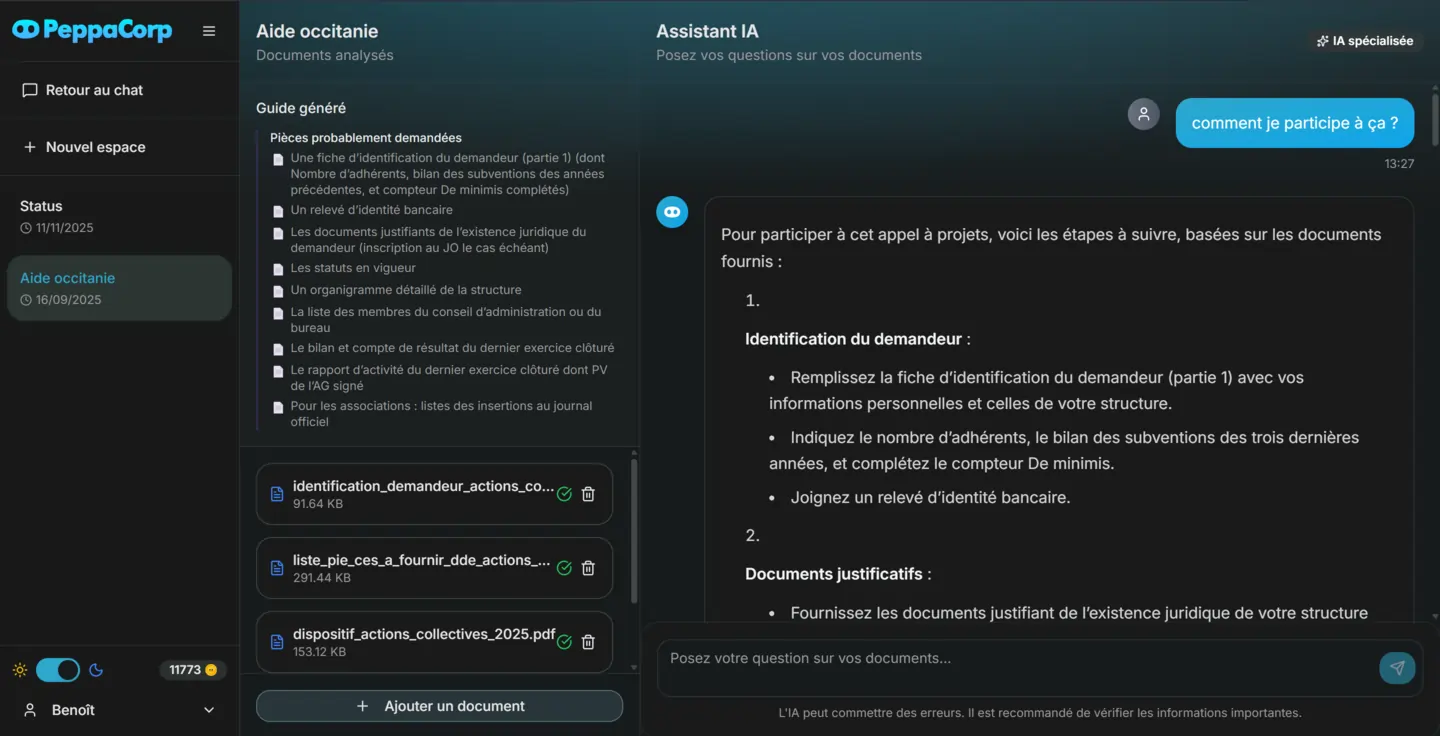
Task: Select the Un organigramme détaillé item
Action: tap(406, 290)
